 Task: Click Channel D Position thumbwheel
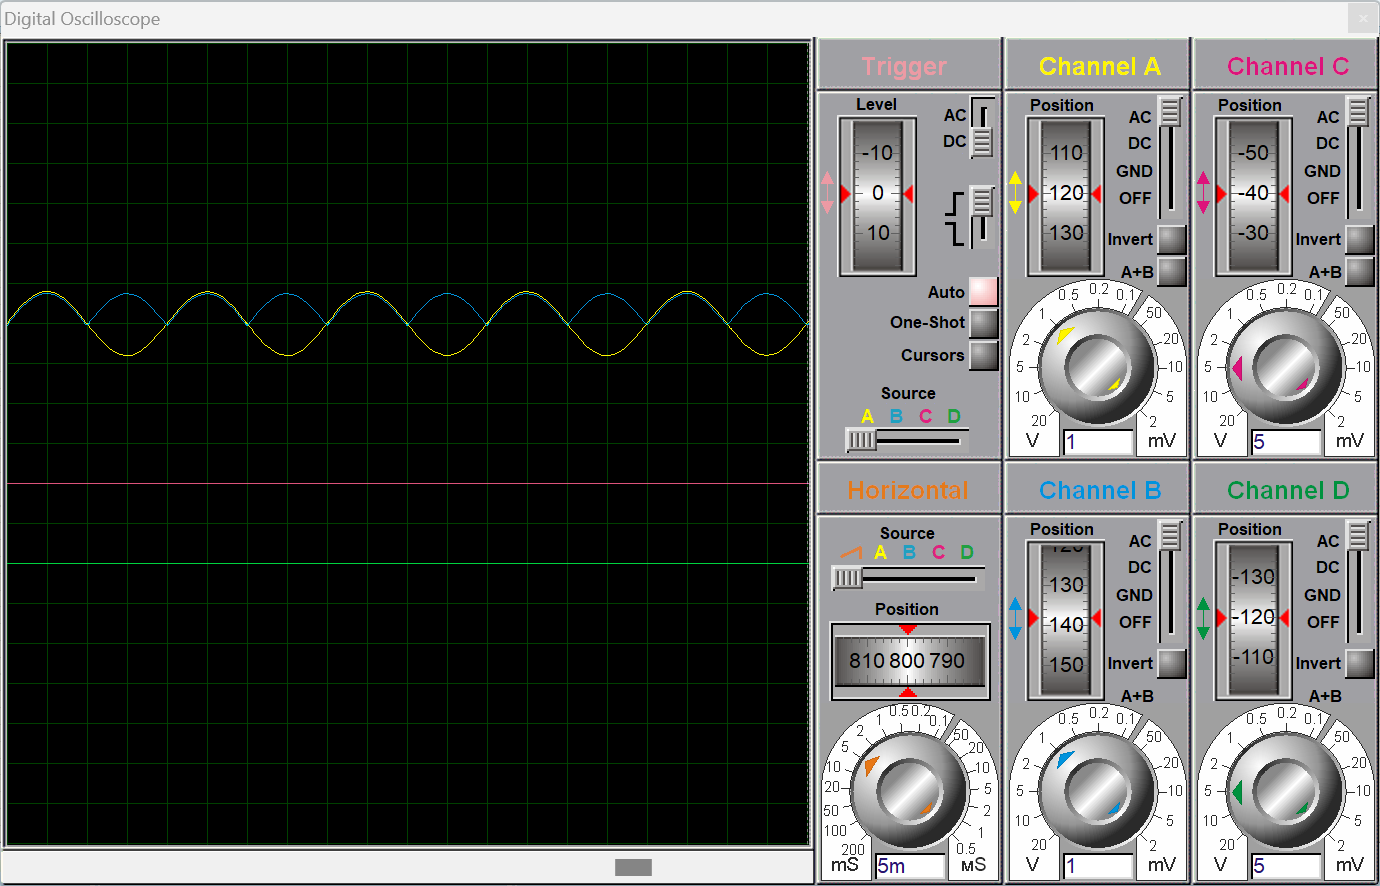coord(1253,620)
